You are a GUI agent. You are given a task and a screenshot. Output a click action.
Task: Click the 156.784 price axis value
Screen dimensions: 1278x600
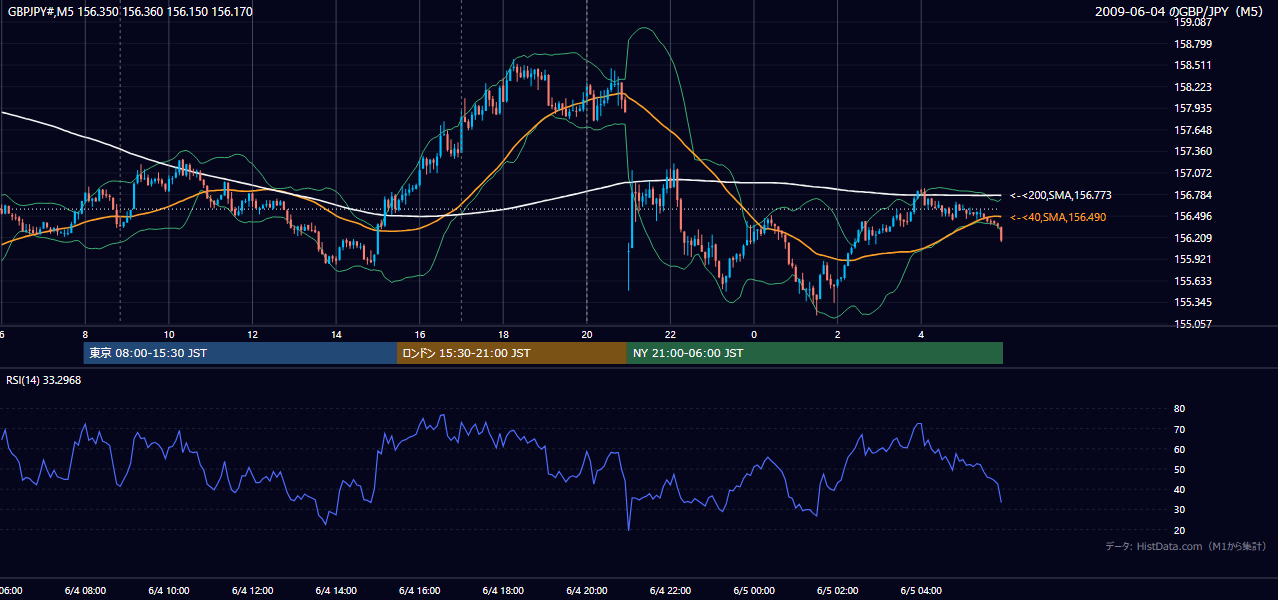click(1193, 195)
